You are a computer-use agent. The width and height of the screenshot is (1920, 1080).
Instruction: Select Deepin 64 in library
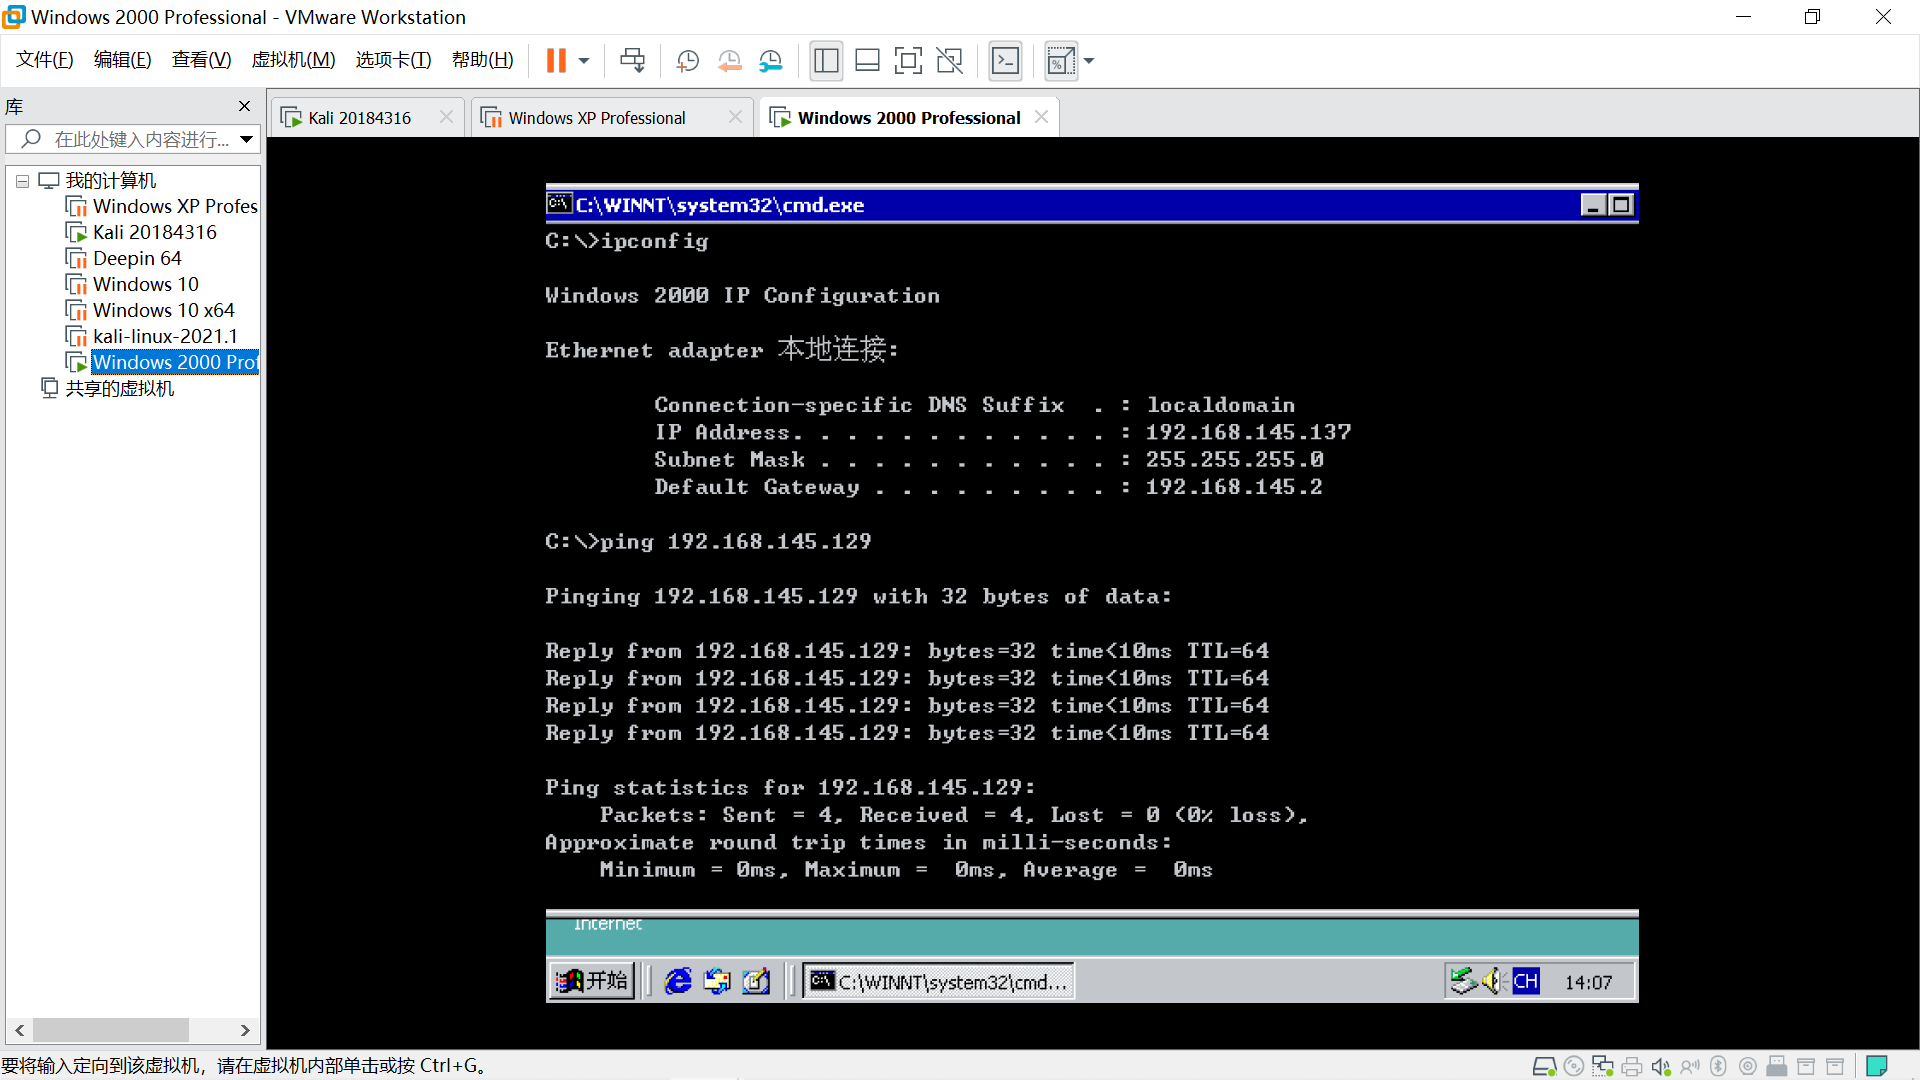[x=137, y=258]
